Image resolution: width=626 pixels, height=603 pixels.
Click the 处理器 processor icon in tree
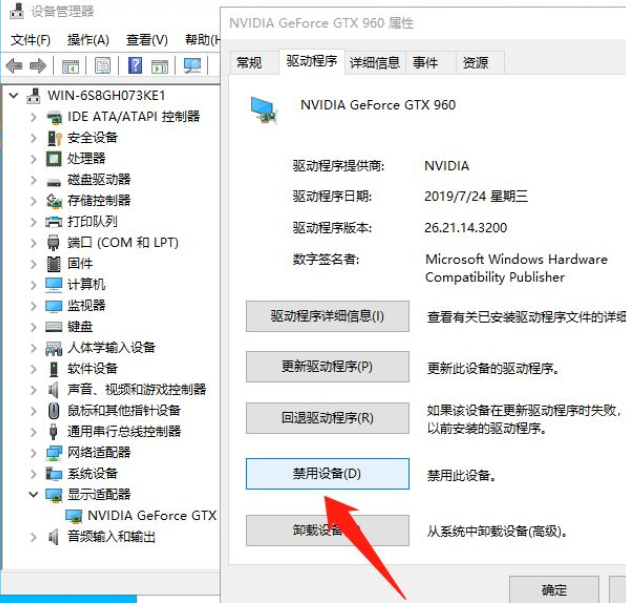coord(53,159)
